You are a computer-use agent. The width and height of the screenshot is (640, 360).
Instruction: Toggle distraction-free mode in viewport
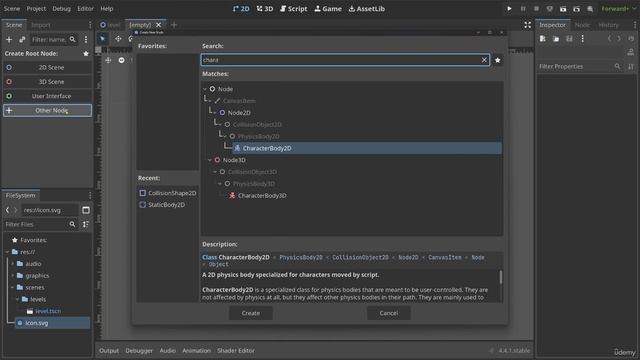tap(527, 25)
